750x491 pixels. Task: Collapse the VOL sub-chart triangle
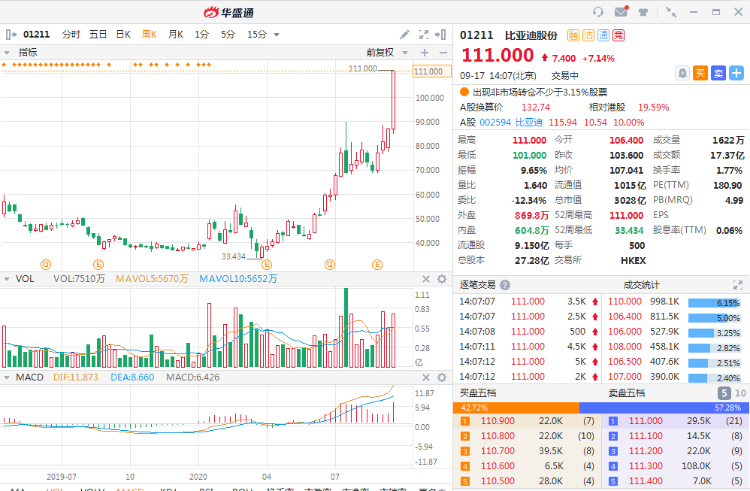pos(7,279)
